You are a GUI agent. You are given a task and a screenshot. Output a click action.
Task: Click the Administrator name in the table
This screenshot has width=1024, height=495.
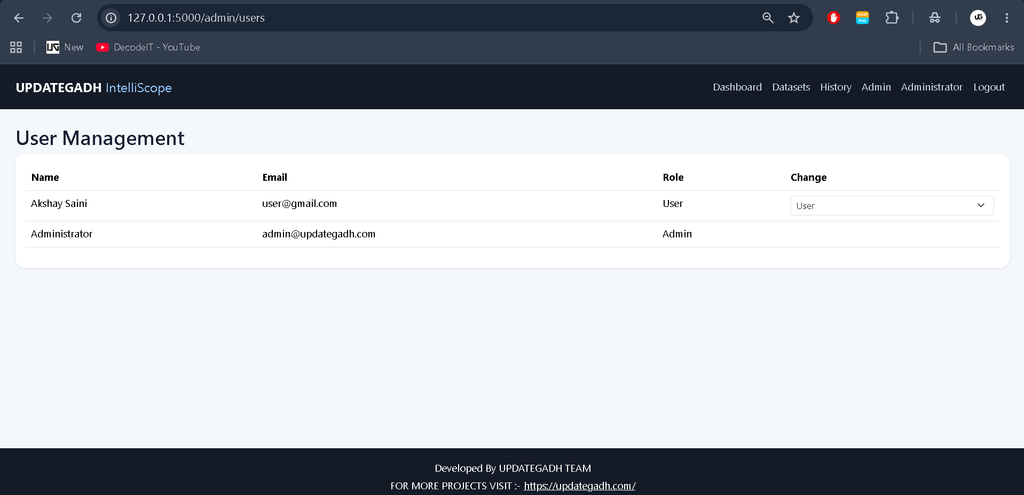tap(61, 234)
